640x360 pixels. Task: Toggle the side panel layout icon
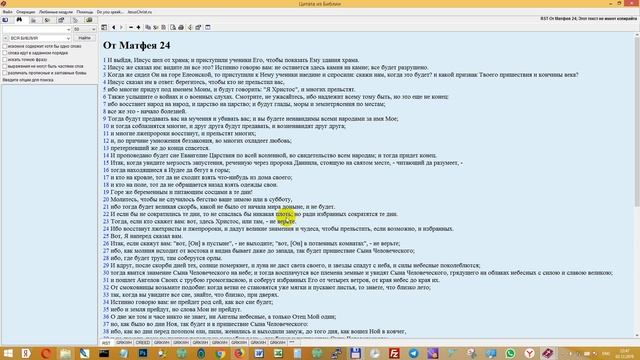[104, 27]
